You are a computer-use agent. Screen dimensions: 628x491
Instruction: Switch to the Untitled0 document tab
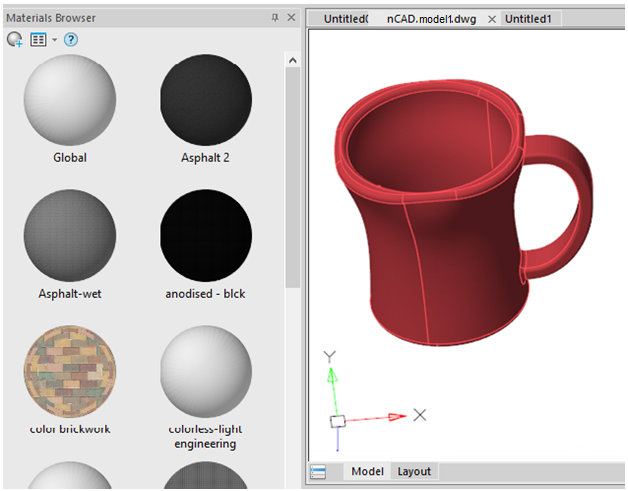tap(346, 19)
